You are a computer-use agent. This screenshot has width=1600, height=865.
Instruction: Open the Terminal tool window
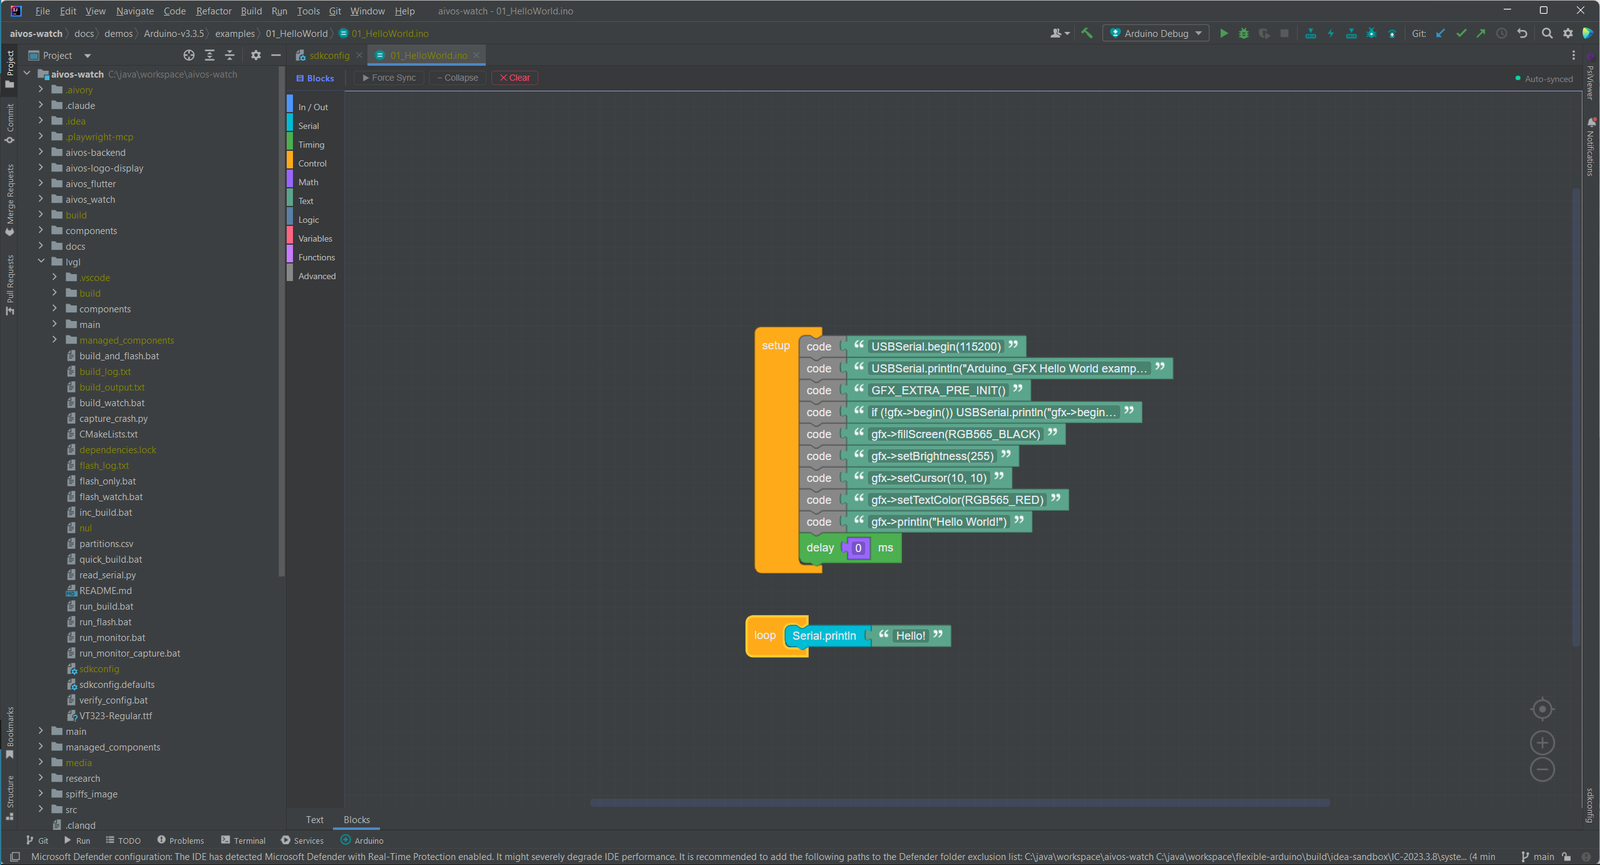point(243,841)
